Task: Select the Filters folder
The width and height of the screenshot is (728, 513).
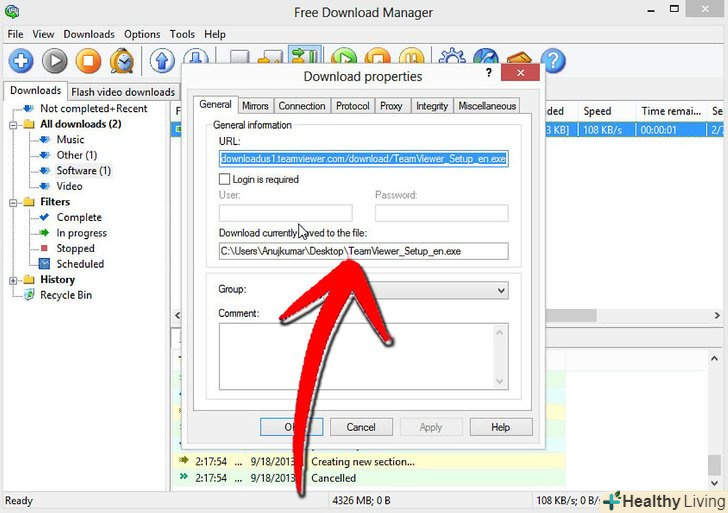Action: (55, 202)
